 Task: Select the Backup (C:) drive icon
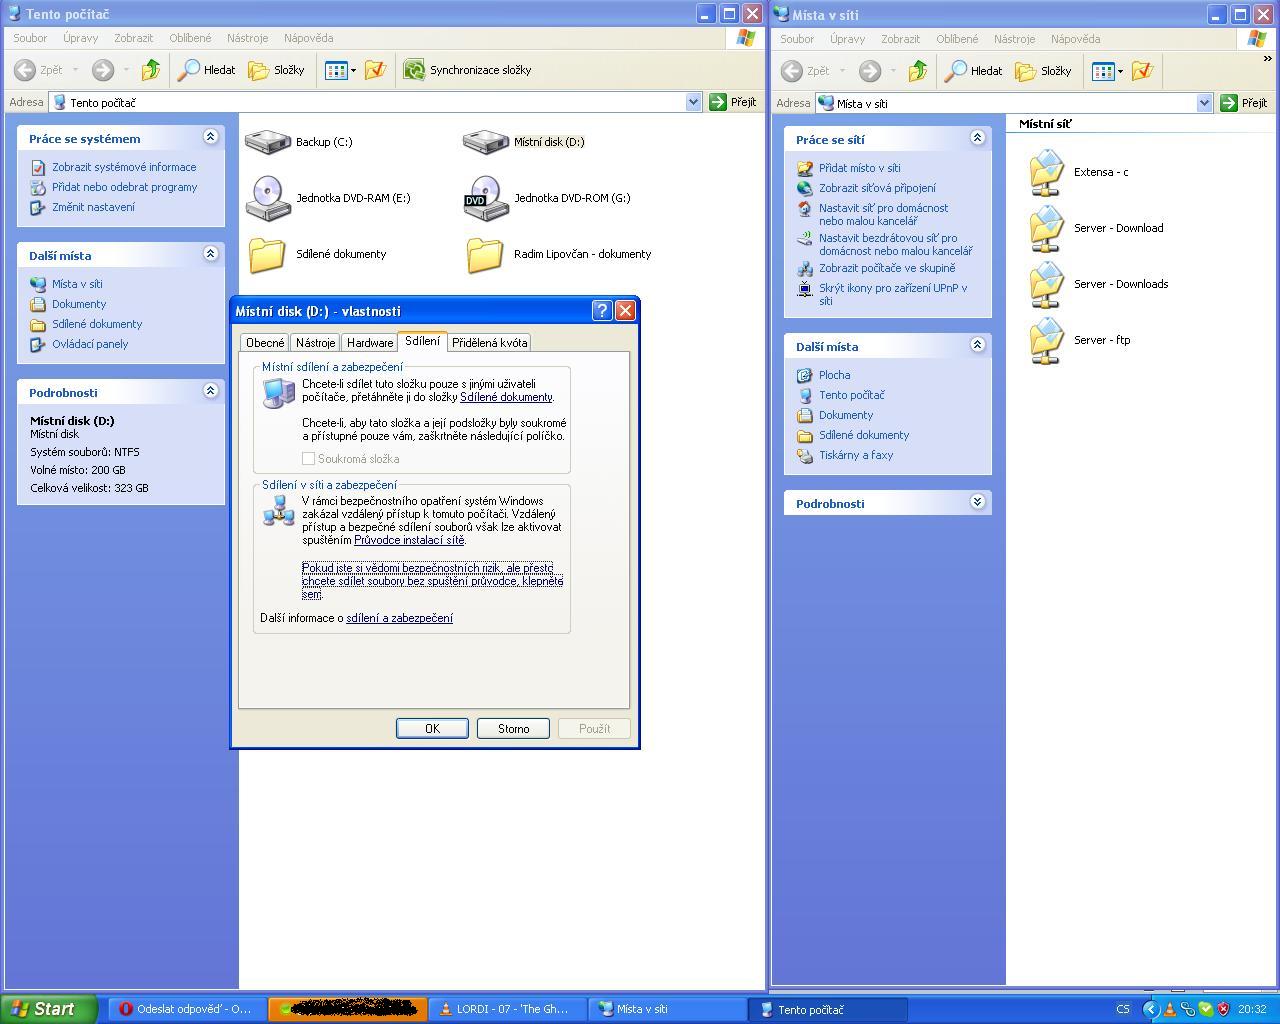(x=267, y=142)
